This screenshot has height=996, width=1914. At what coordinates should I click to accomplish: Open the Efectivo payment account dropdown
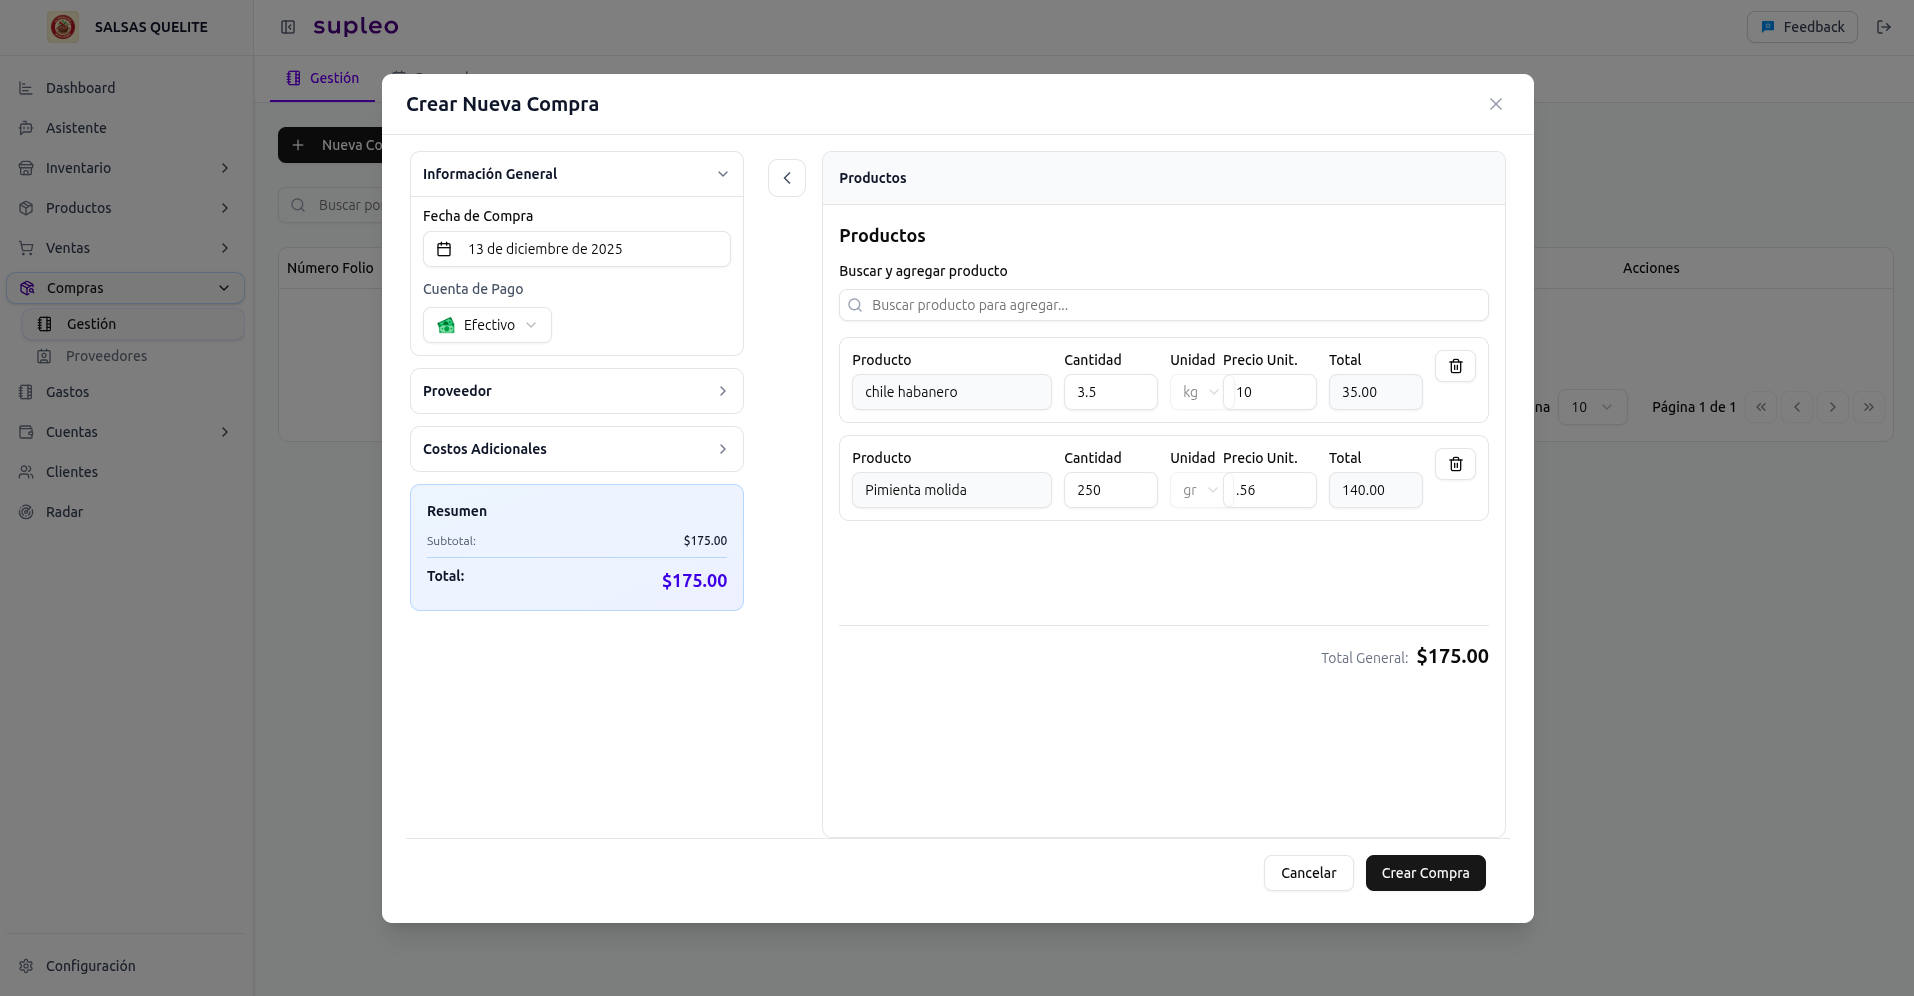(487, 325)
